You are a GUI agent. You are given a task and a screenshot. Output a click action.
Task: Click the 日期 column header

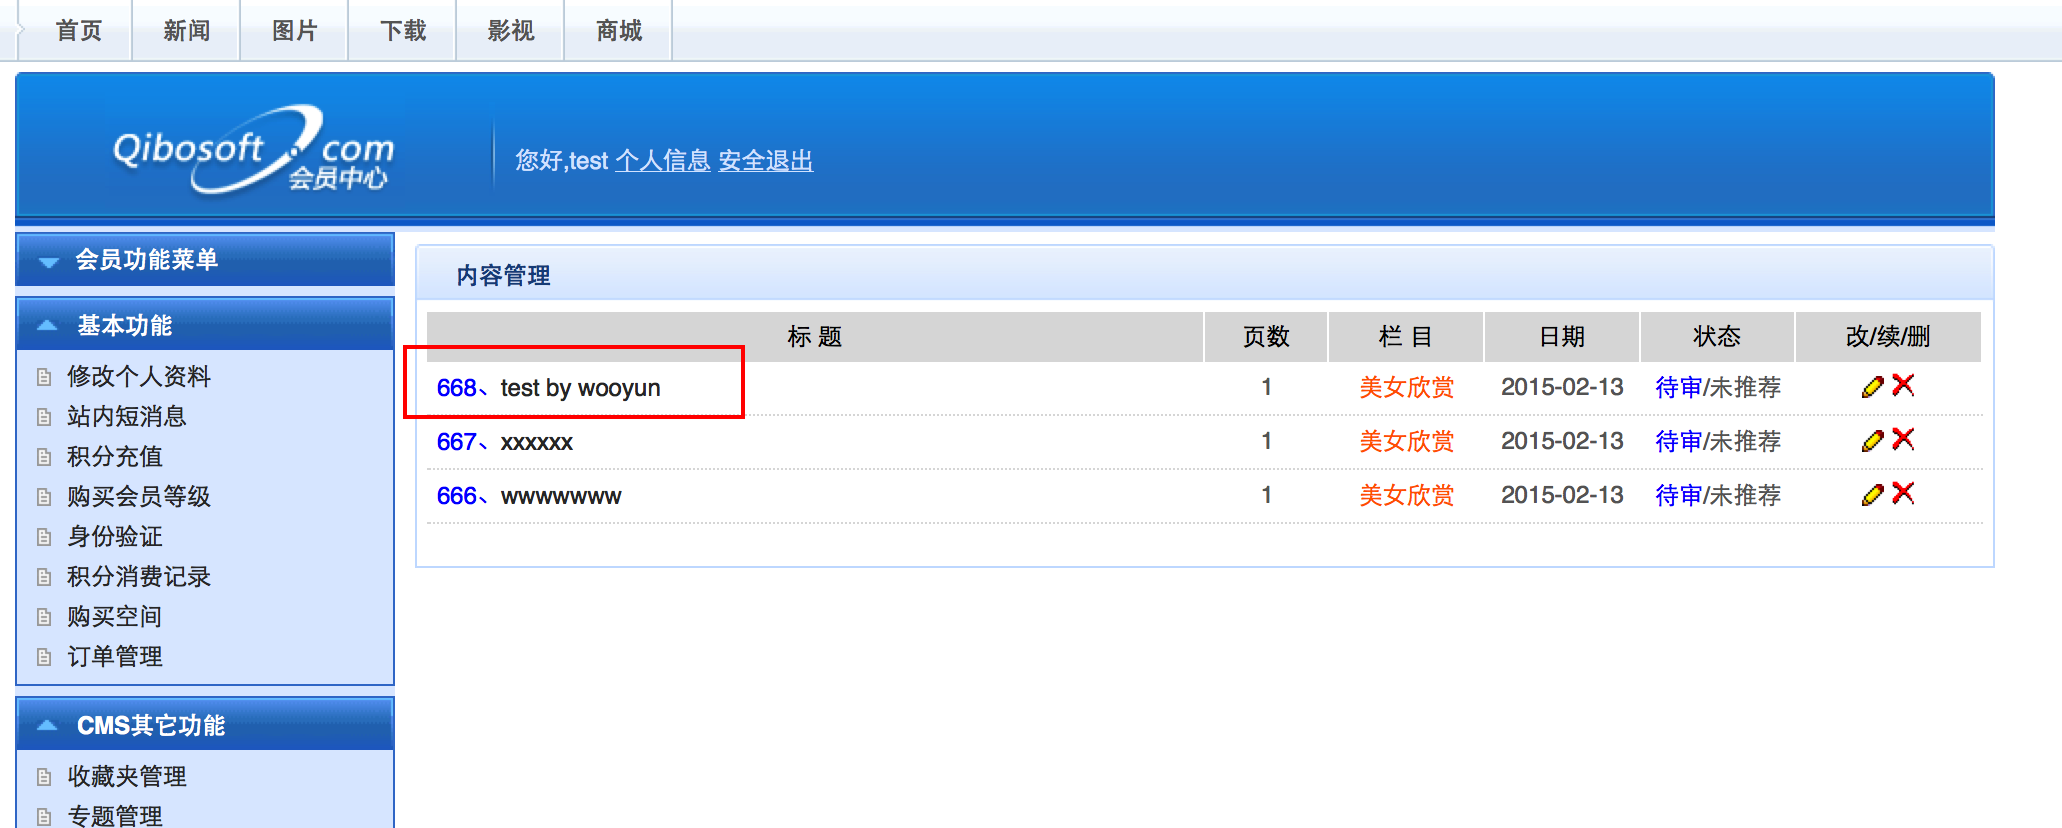coord(1562,337)
